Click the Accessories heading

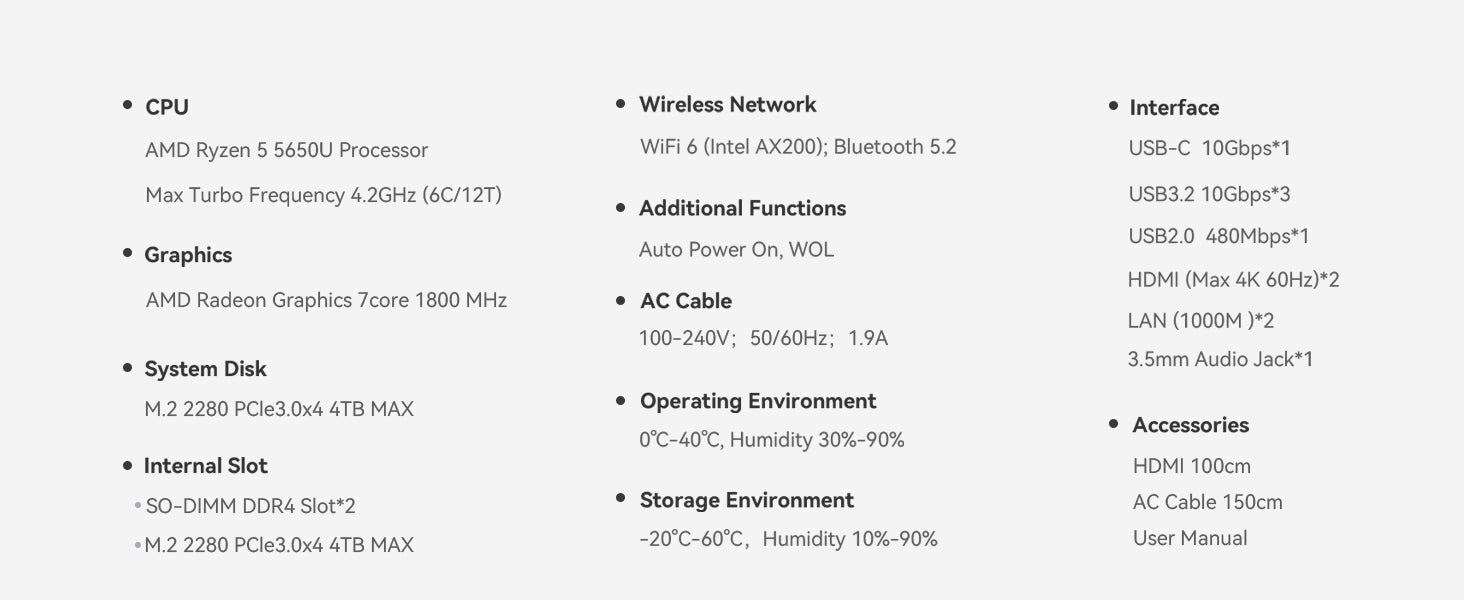[x=1190, y=425]
